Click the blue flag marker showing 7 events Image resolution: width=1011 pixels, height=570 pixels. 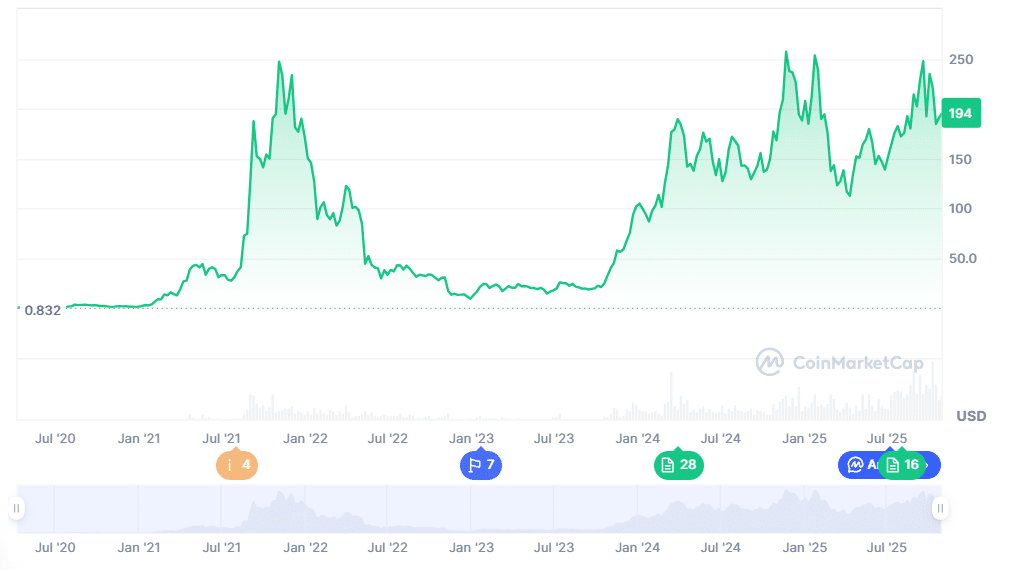point(481,465)
